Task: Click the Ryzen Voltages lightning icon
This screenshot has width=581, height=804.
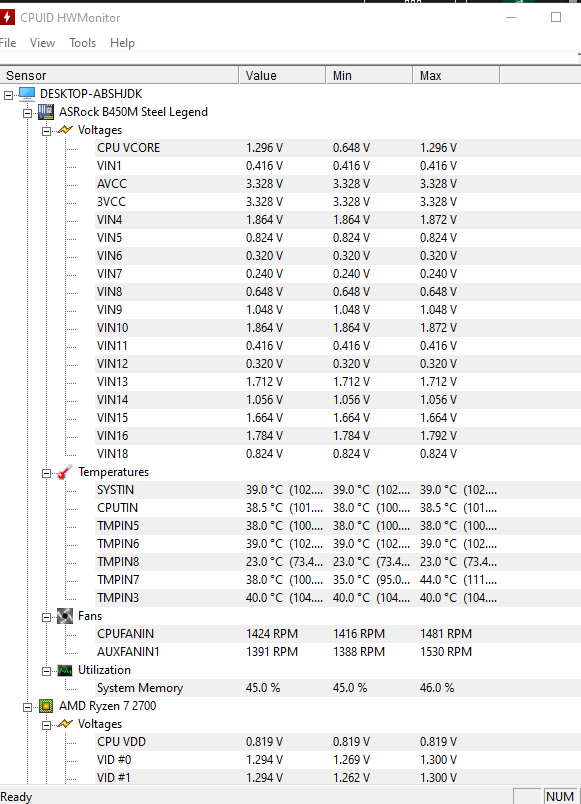Action: [x=65, y=723]
